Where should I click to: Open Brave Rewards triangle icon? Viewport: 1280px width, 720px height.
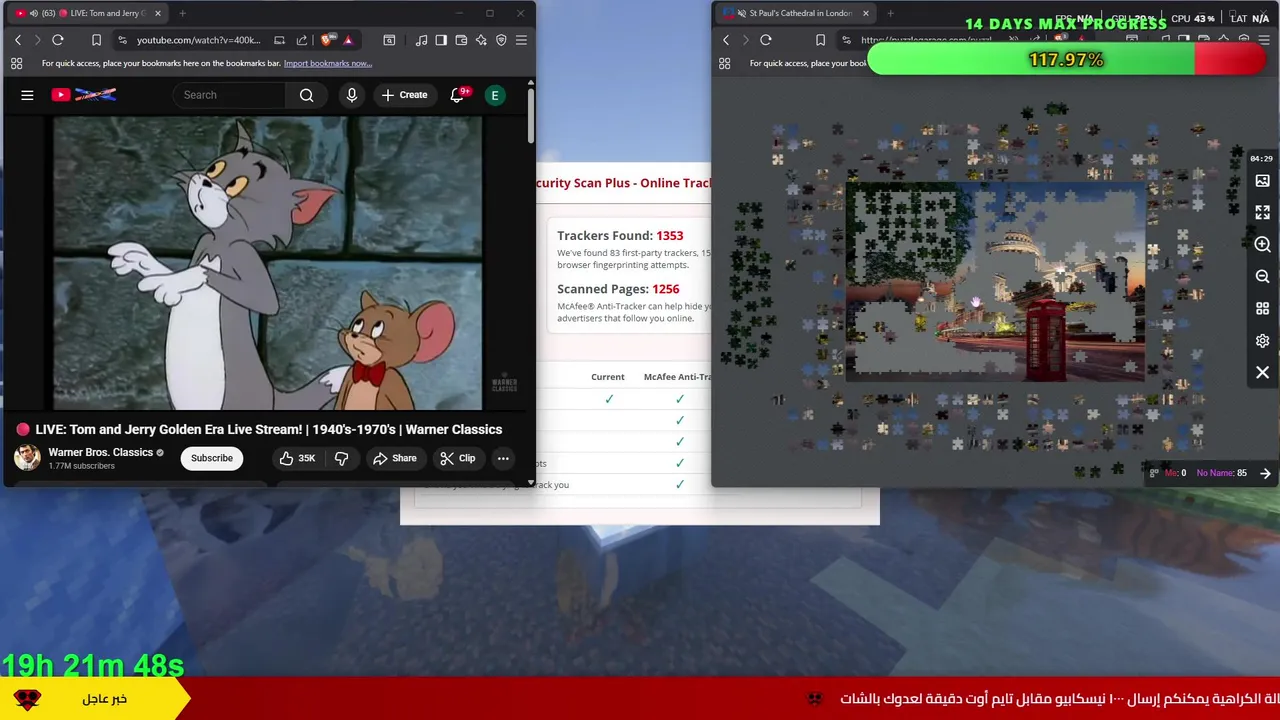(x=348, y=40)
